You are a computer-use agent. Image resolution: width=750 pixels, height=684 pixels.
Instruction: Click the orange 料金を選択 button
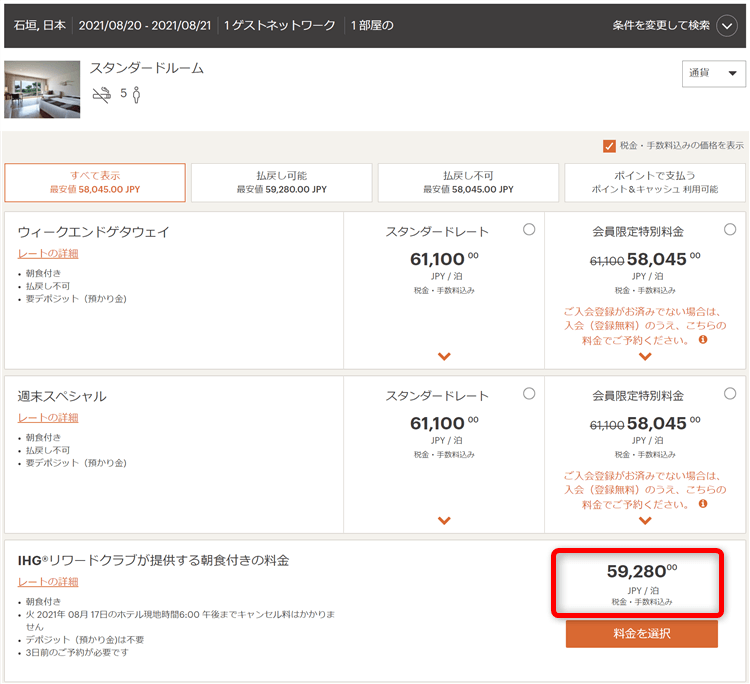pos(641,633)
